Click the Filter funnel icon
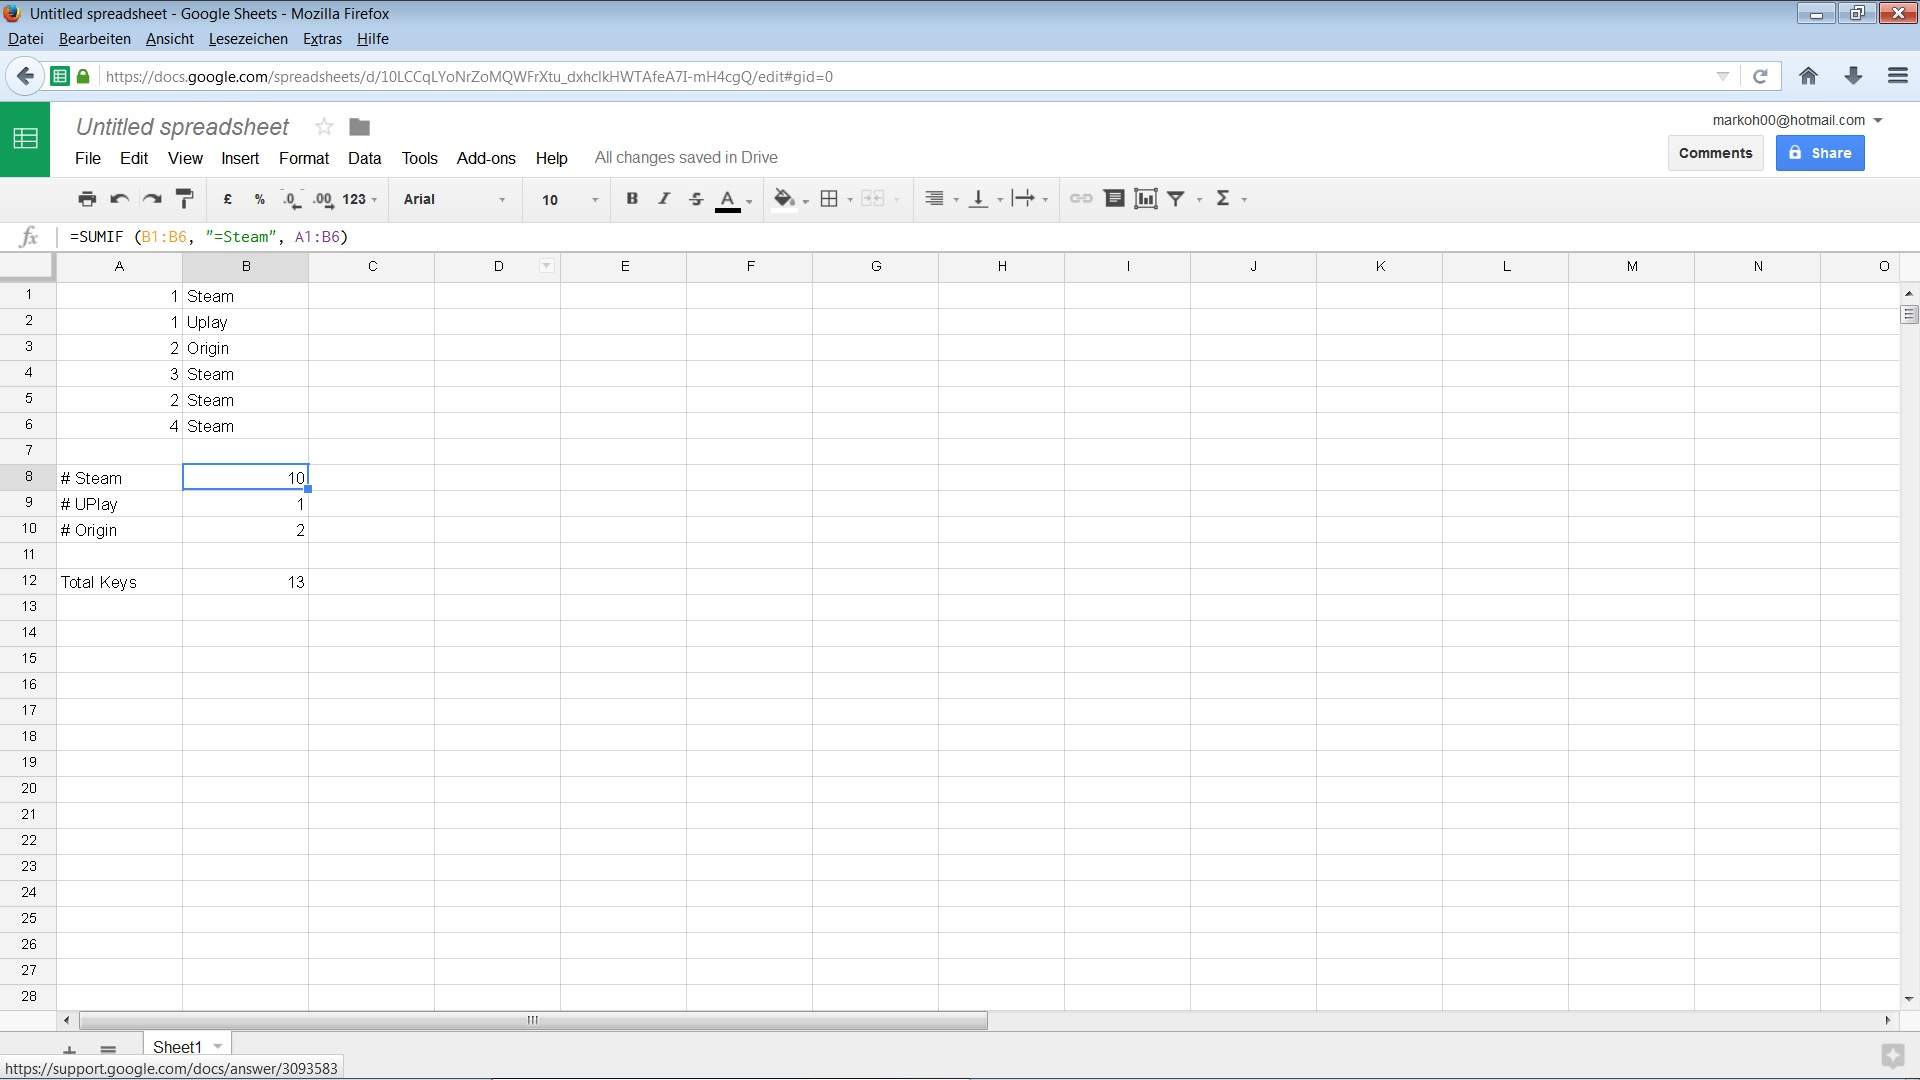Viewport: 1920px width, 1080px height. pos(1177,199)
